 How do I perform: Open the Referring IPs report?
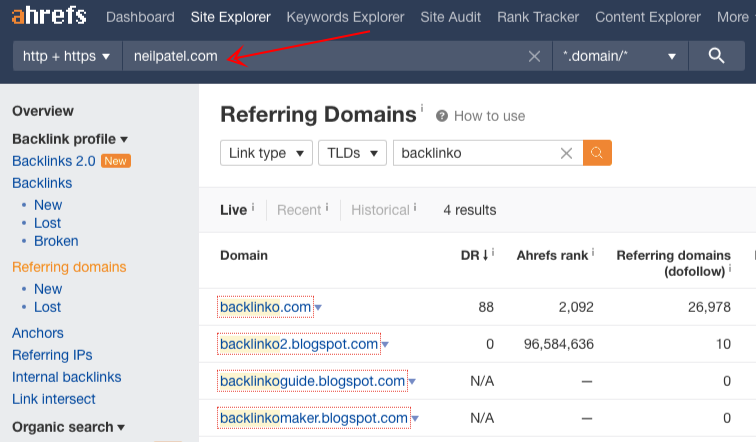52,355
